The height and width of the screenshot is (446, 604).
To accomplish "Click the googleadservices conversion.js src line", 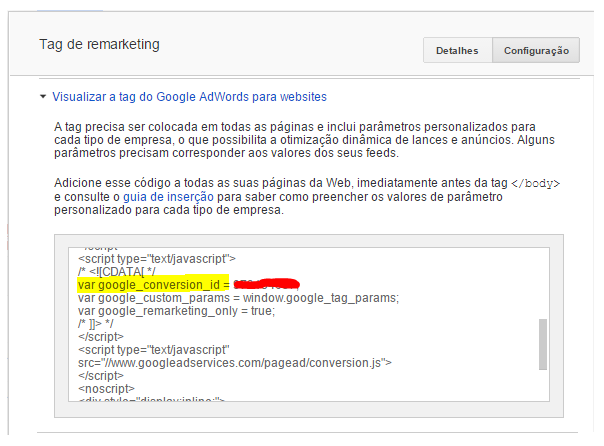I will pyautogui.click(x=235, y=363).
